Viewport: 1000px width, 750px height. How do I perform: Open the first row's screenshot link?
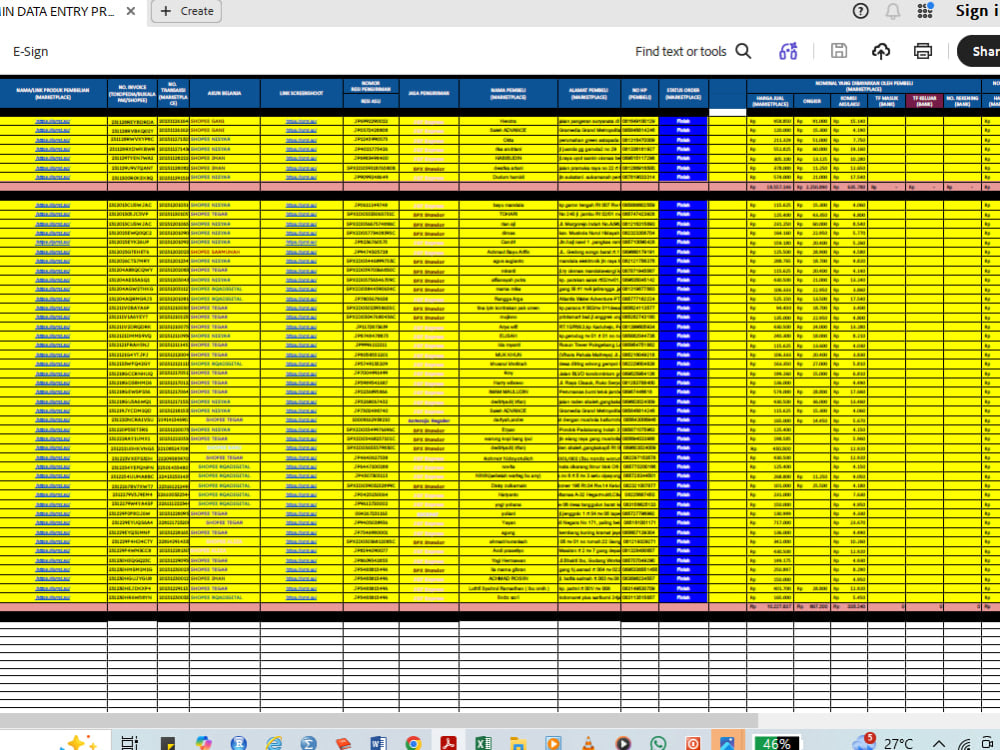coord(301,121)
